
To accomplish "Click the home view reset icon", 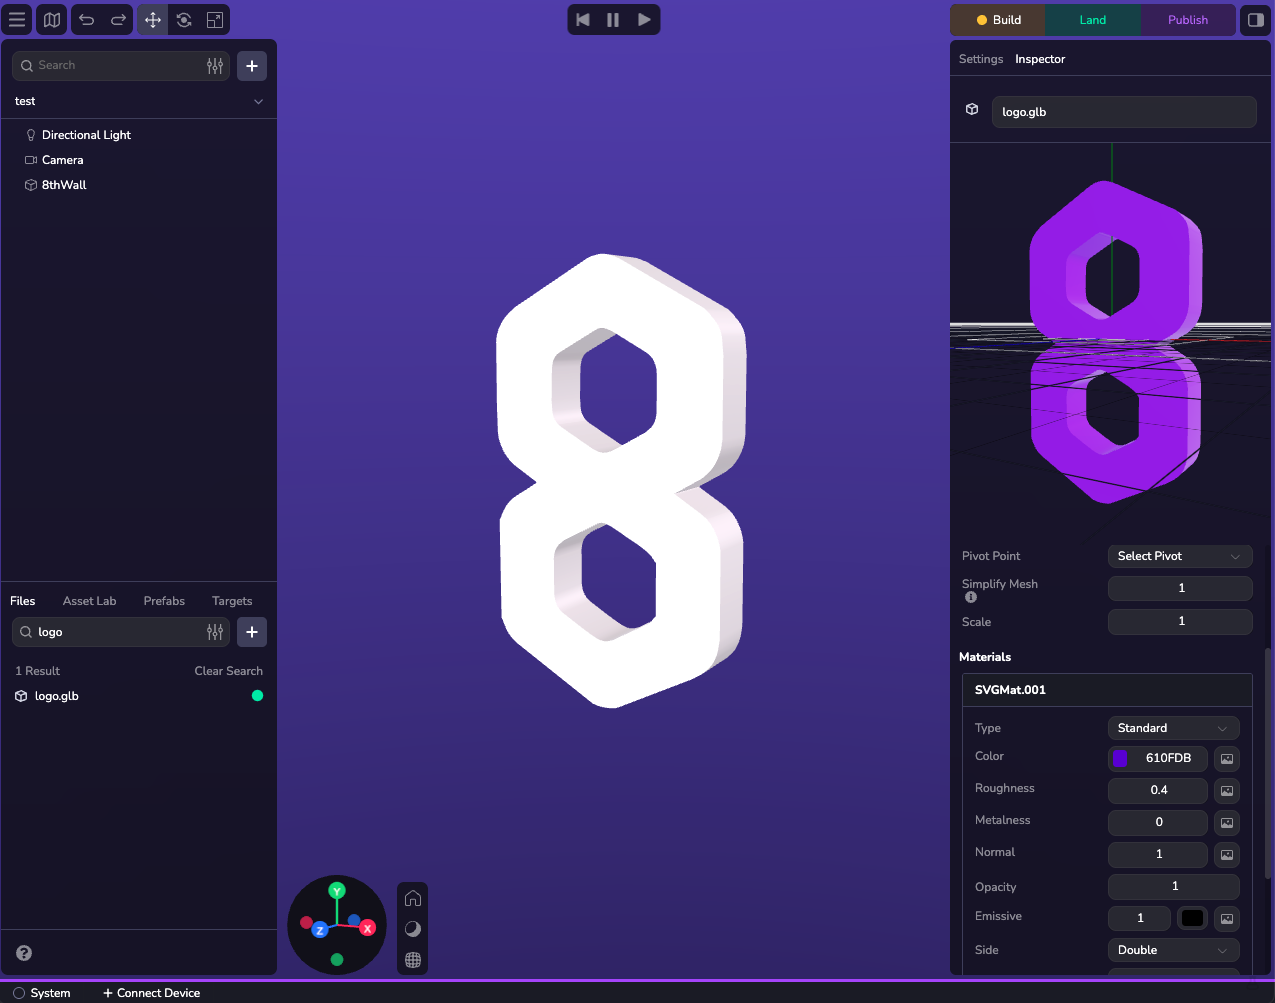I will (412, 898).
